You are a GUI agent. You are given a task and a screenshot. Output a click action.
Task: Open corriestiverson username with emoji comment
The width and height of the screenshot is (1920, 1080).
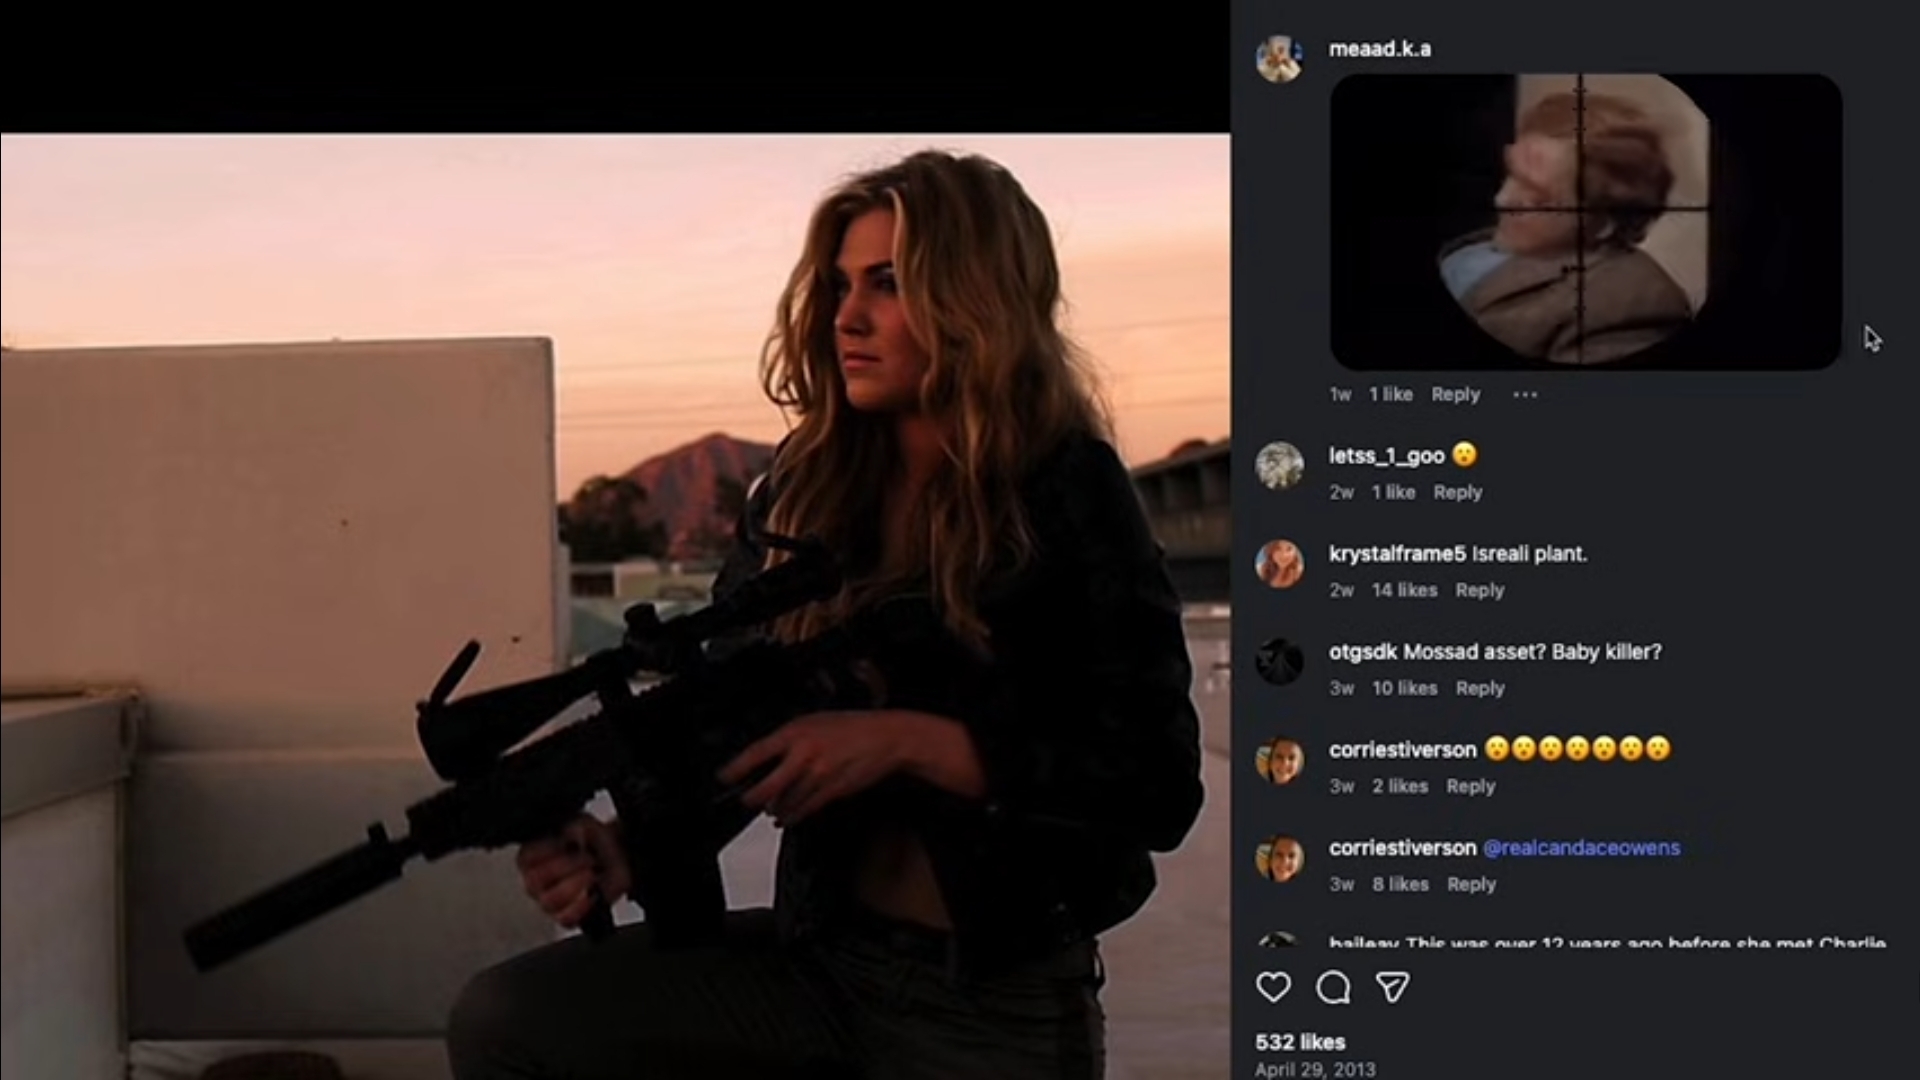[1402, 750]
